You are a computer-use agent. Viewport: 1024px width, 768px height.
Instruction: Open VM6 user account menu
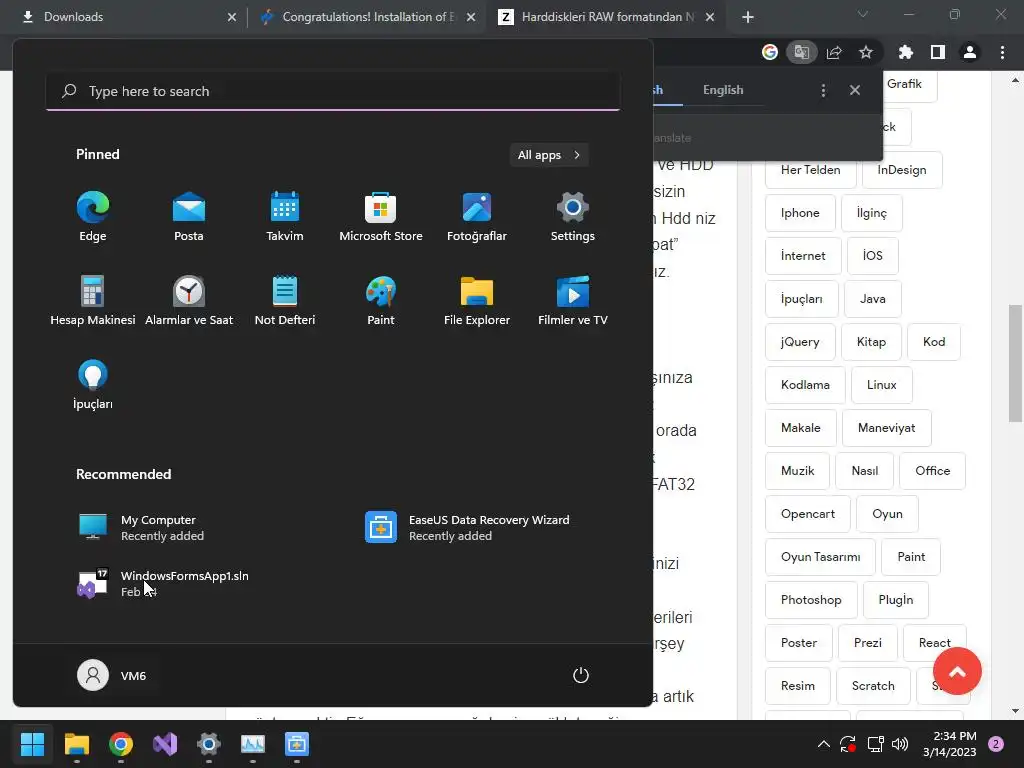pos(112,675)
